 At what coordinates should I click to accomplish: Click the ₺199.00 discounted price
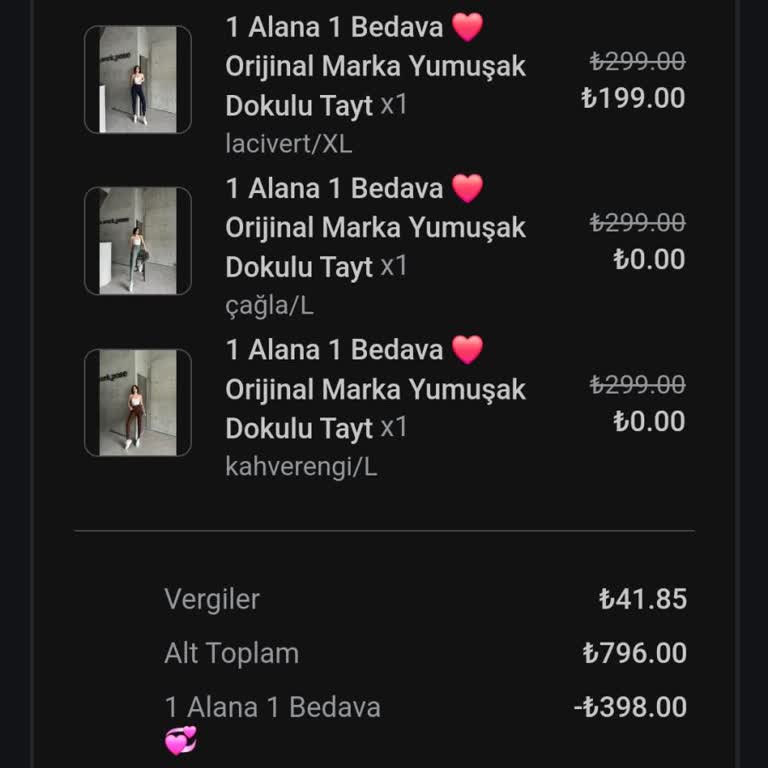(633, 98)
